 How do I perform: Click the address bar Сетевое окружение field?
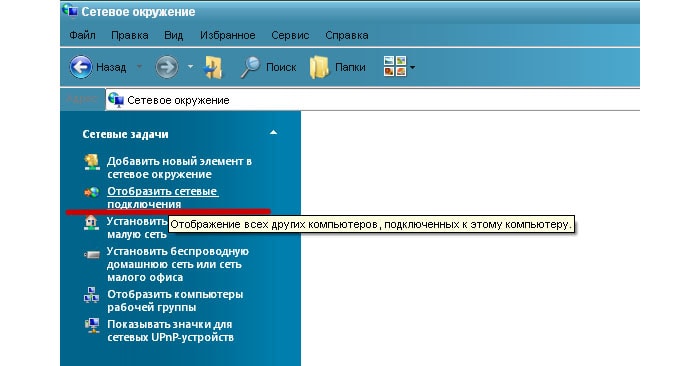tap(373, 100)
